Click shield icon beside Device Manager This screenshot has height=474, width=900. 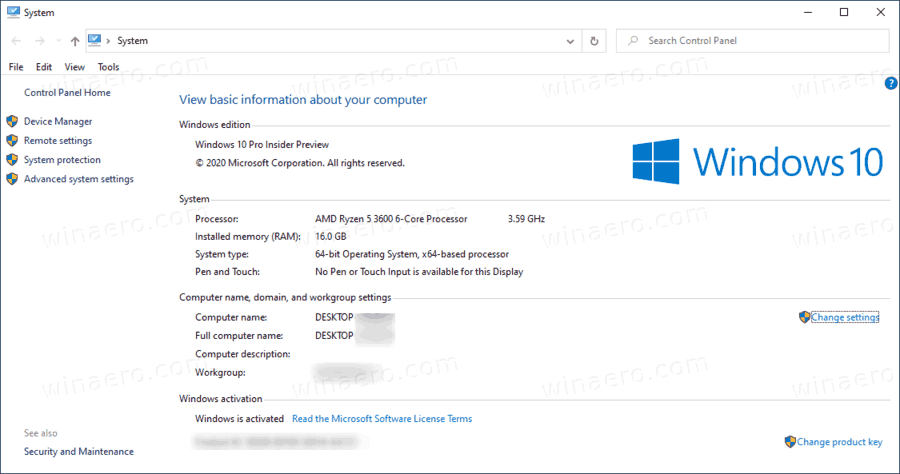click(12, 121)
